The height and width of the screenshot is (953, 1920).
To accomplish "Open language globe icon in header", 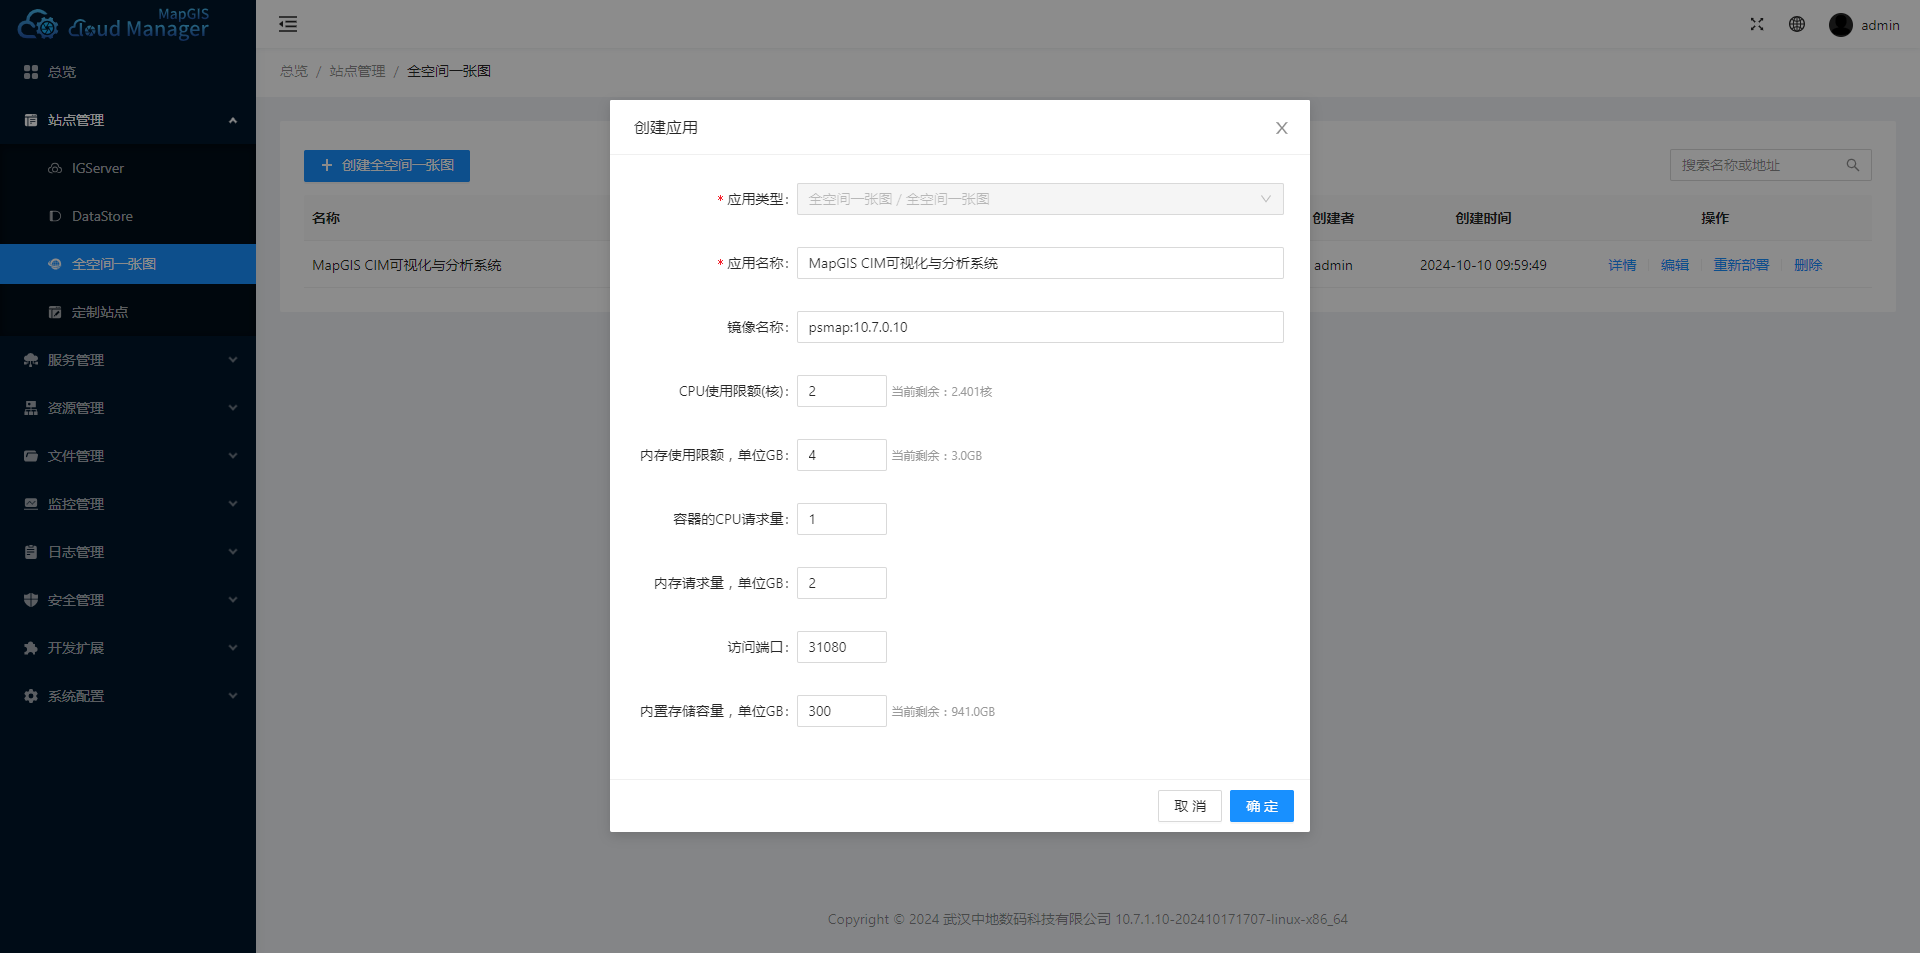I will pyautogui.click(x=1797, y=24).
